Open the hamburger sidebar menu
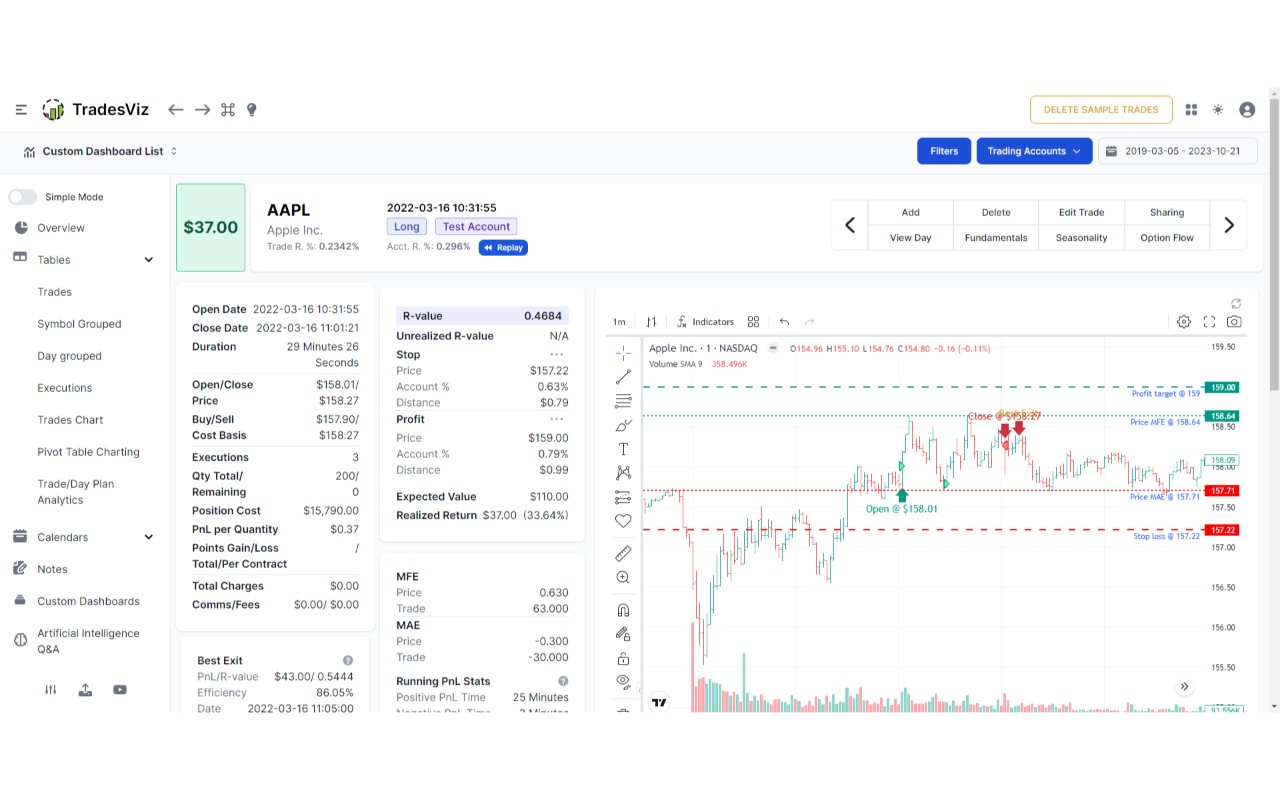1280x800 pixels. pyautogui.click(x=21, y=110)
